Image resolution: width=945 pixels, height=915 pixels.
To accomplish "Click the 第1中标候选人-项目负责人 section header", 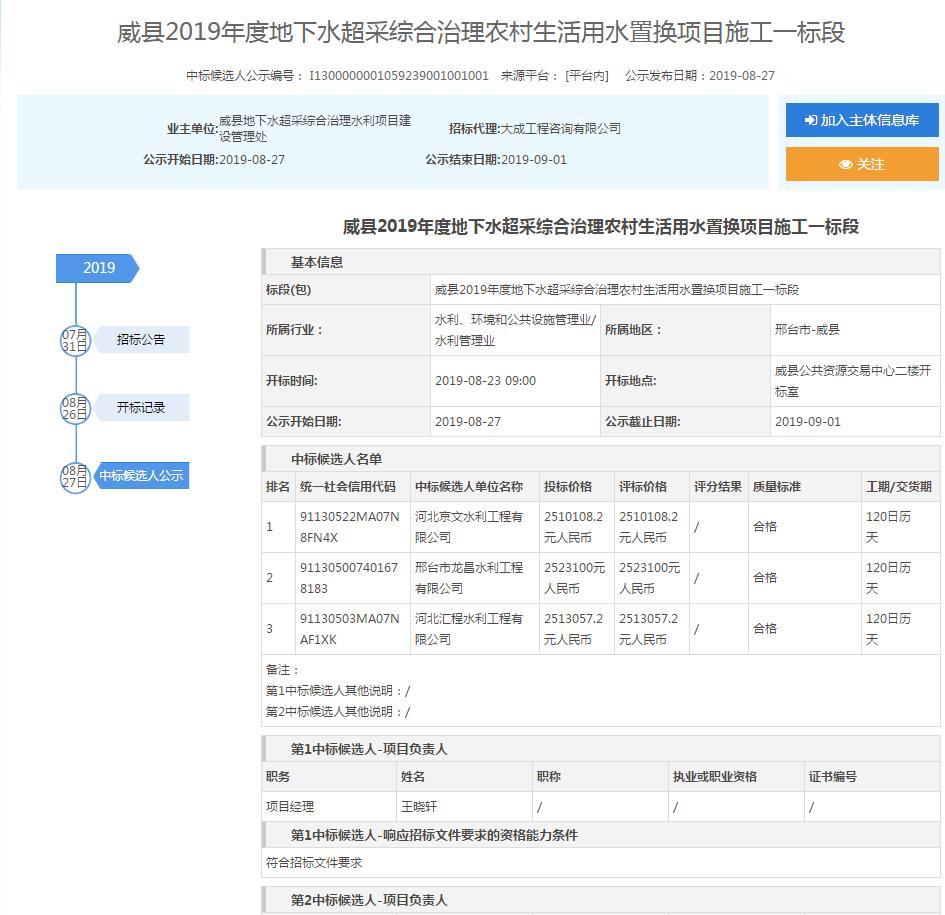I will click(369, 749).
